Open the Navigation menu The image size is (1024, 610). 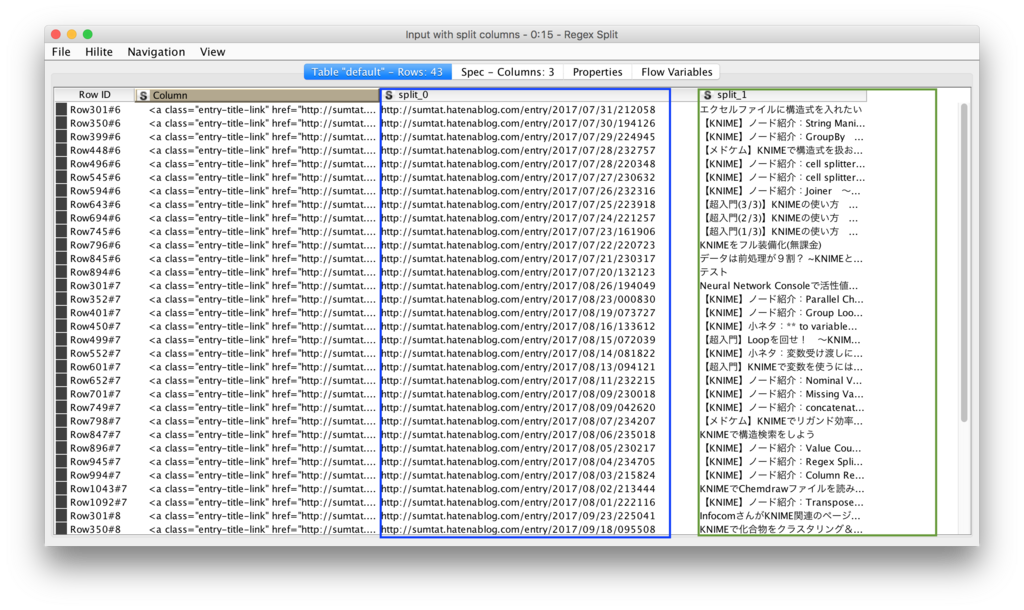coord(156,52)
